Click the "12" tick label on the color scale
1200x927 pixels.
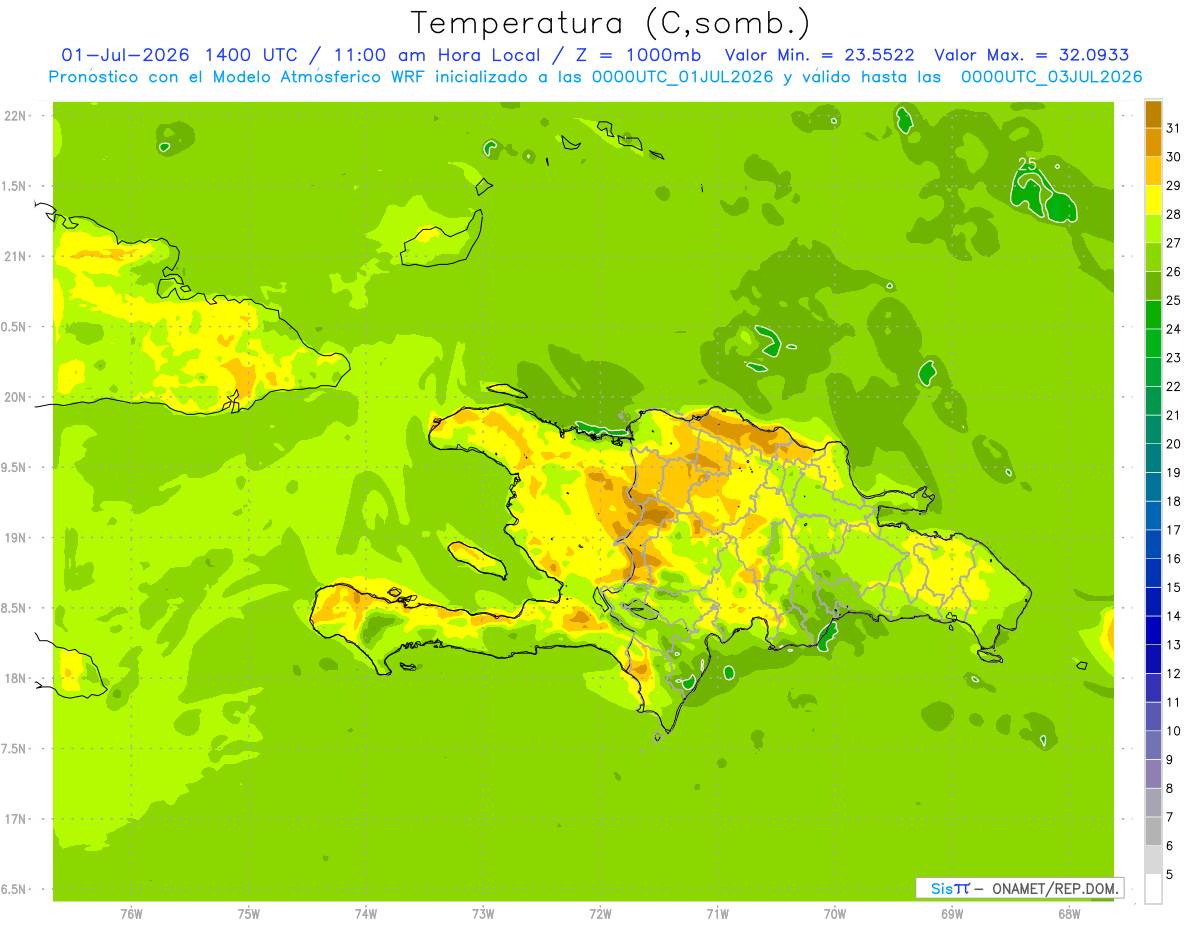pos(1173,674)
